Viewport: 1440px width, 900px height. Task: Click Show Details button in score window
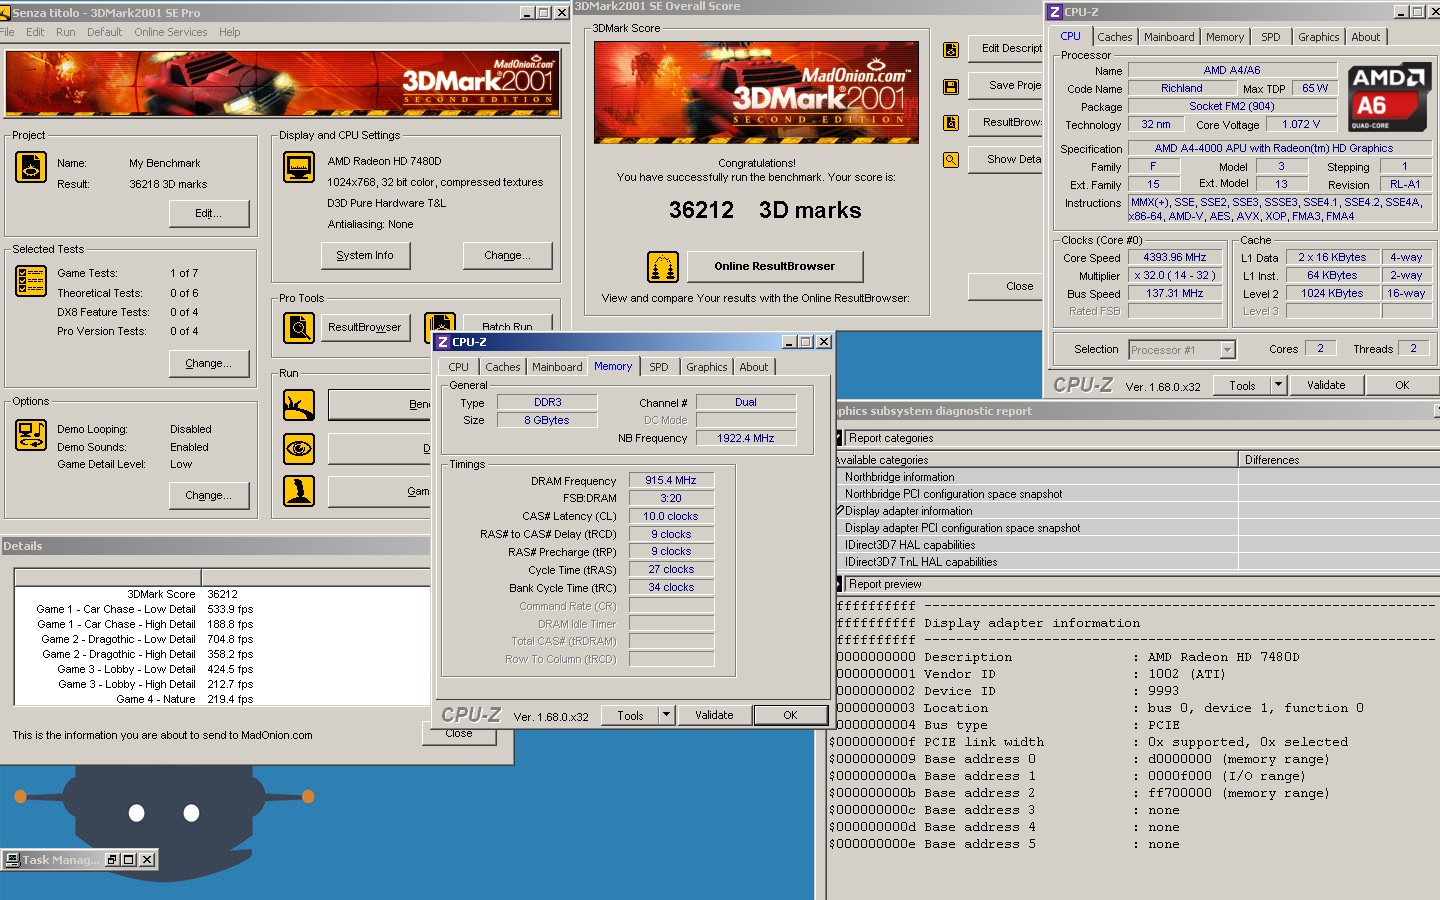click(x=1005, y=159)
